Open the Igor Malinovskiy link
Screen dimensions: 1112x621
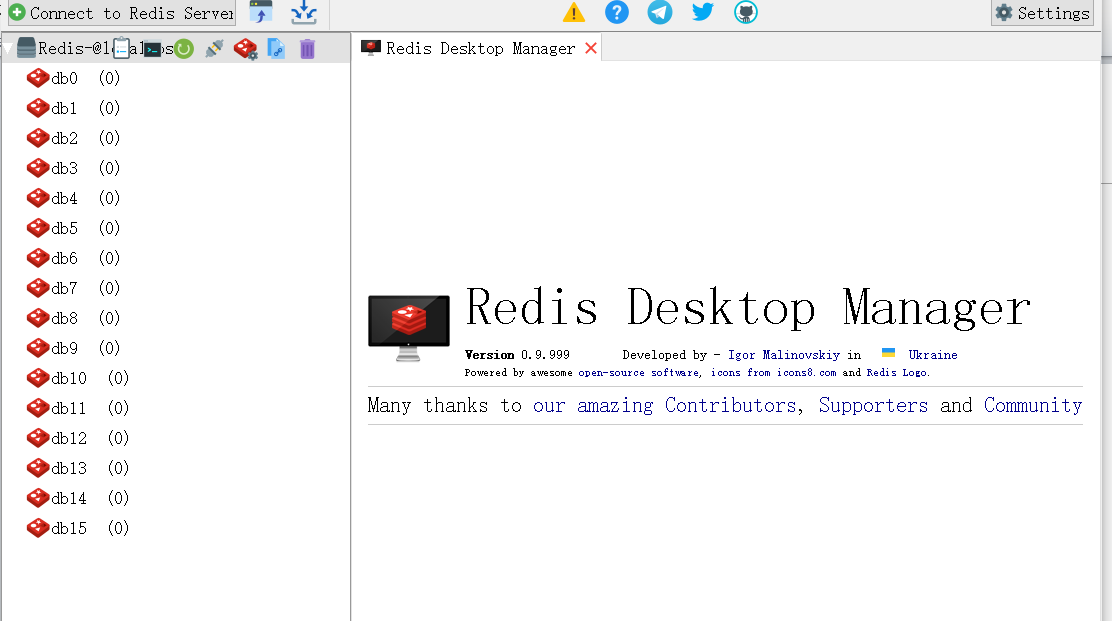tap(784, 355)
